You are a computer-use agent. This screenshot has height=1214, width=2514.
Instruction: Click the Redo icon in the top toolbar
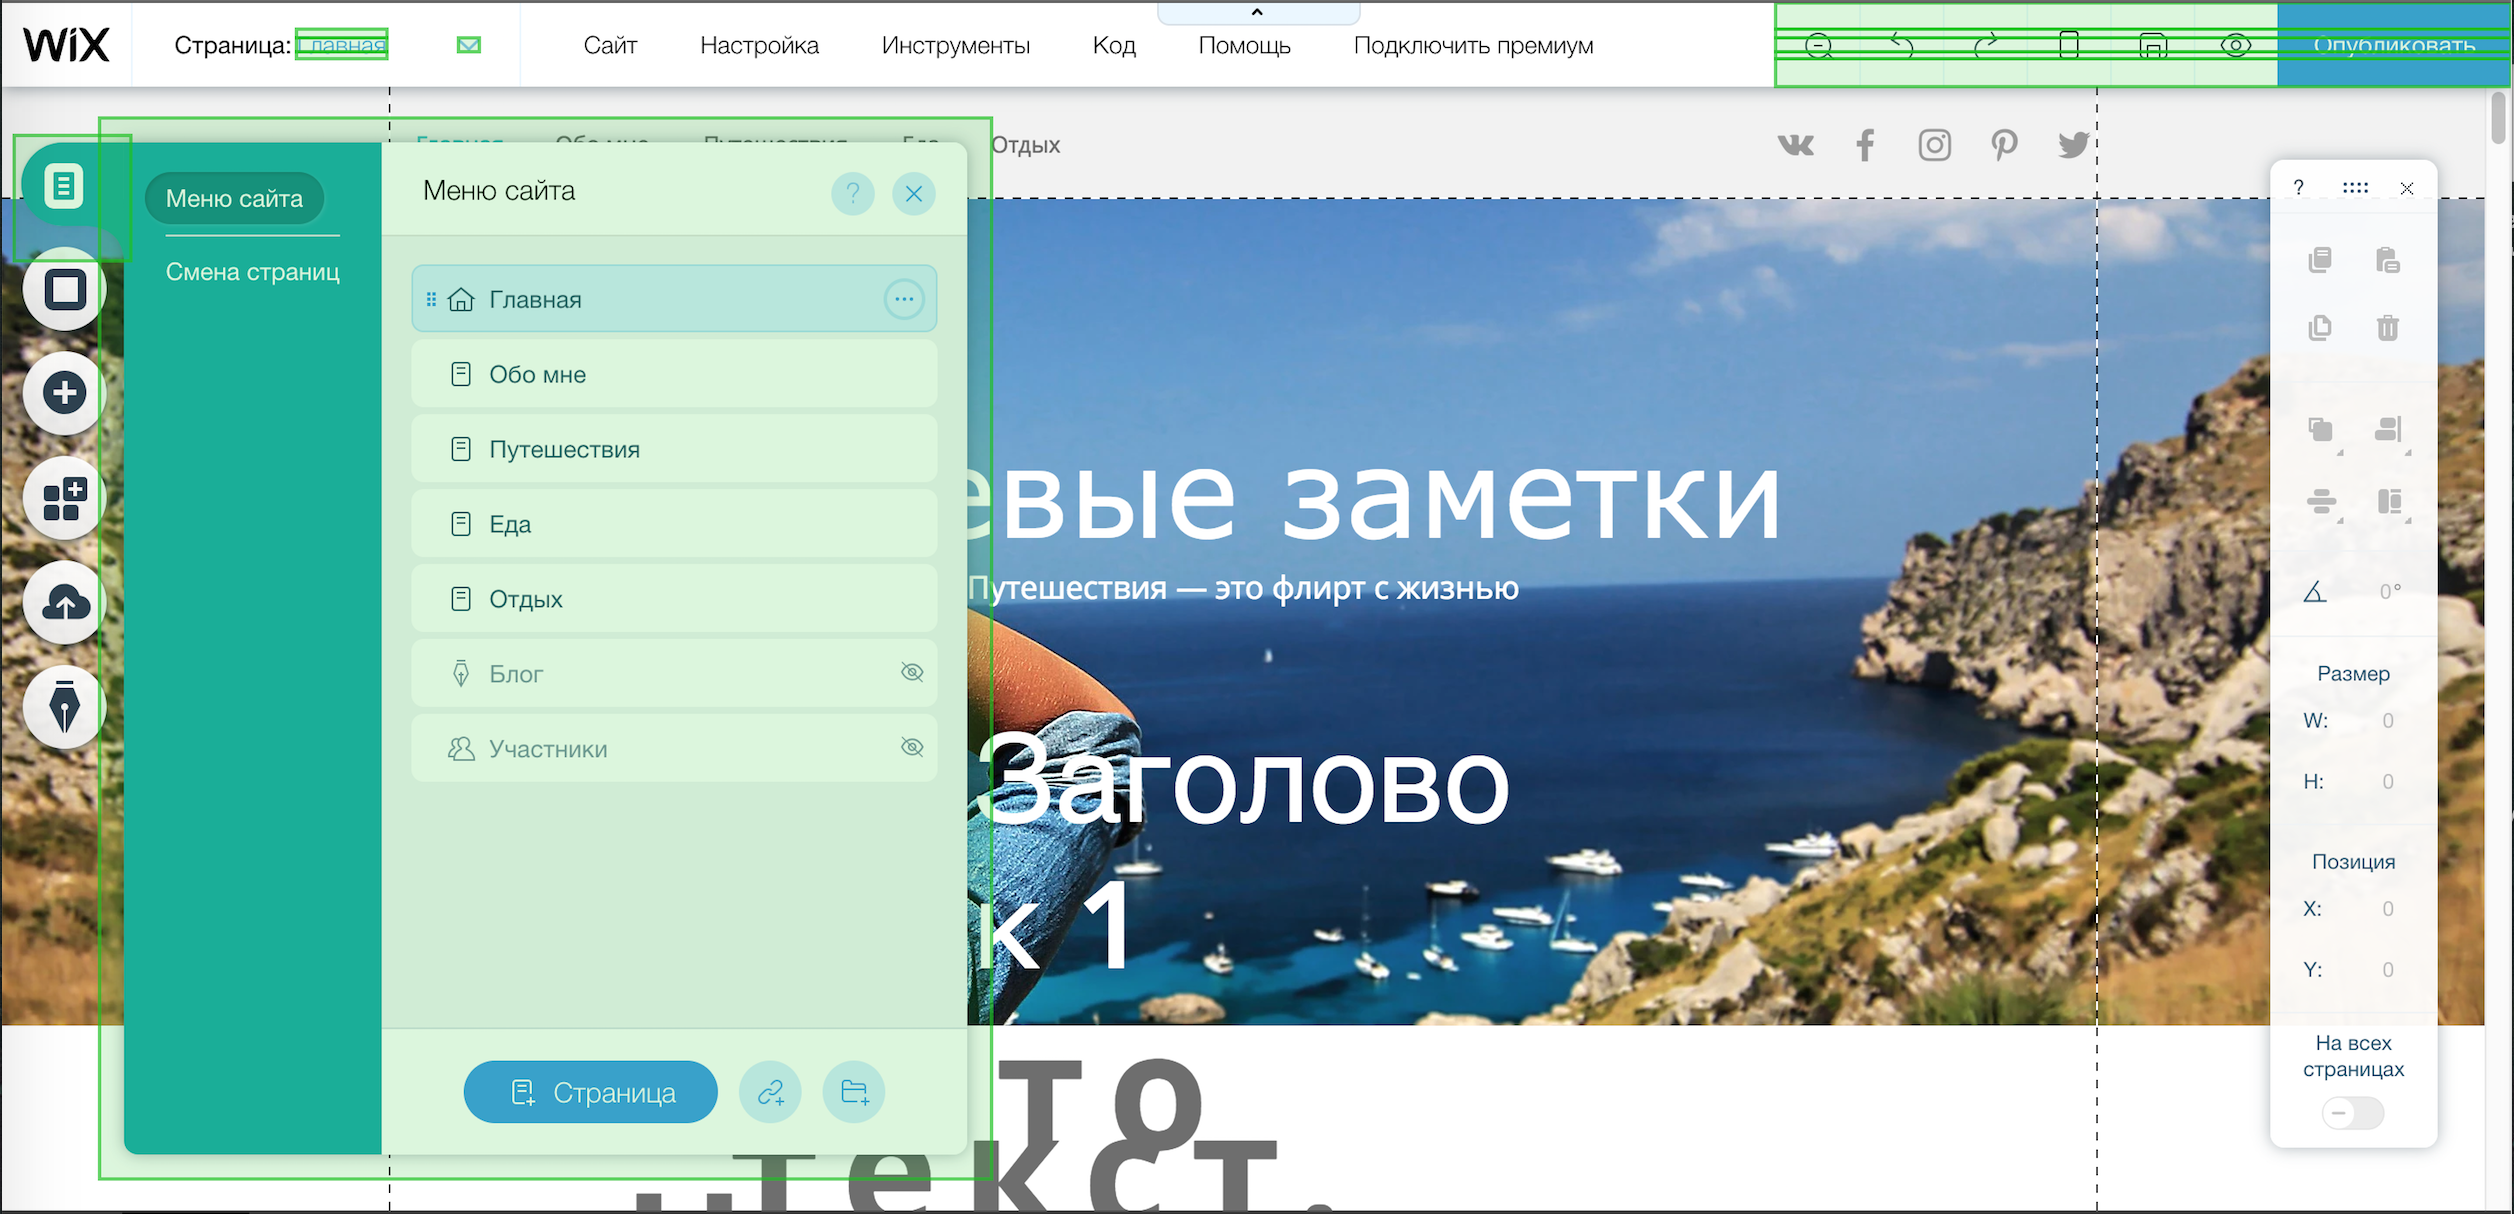(x=1985, y=45)
